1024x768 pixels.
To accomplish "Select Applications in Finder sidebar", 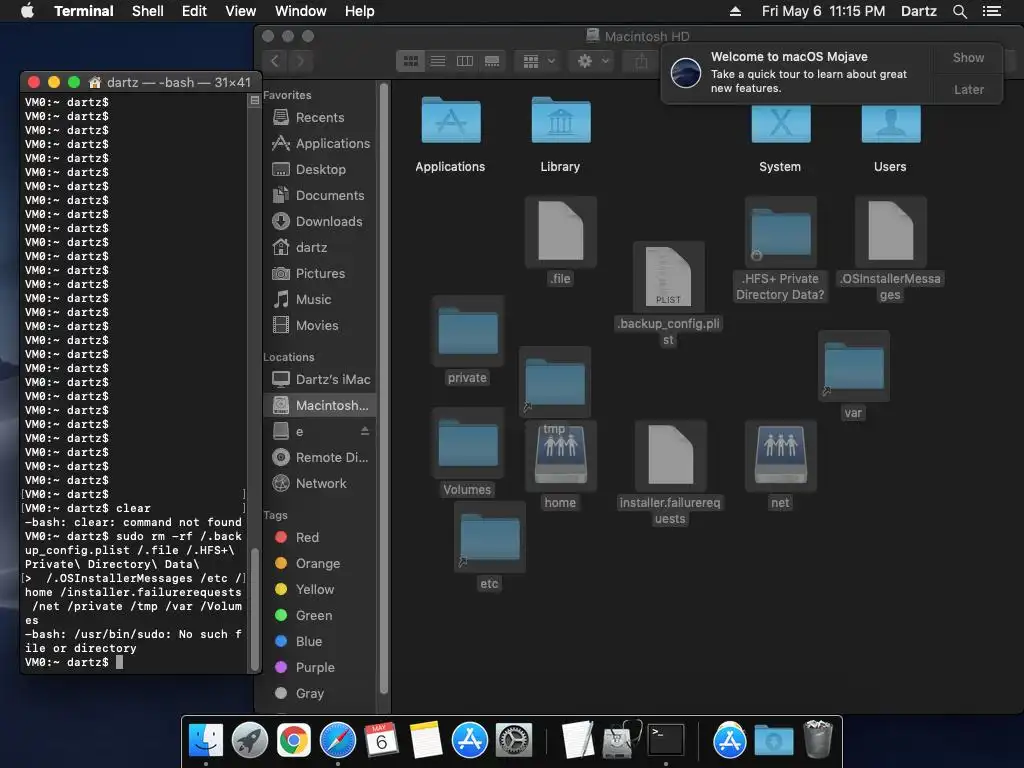I will click(x=319, y=144).
